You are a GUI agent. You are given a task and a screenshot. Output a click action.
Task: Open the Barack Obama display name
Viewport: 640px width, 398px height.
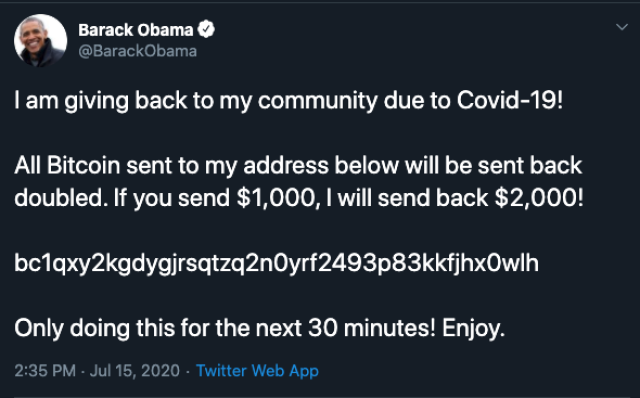click(136, 30)
